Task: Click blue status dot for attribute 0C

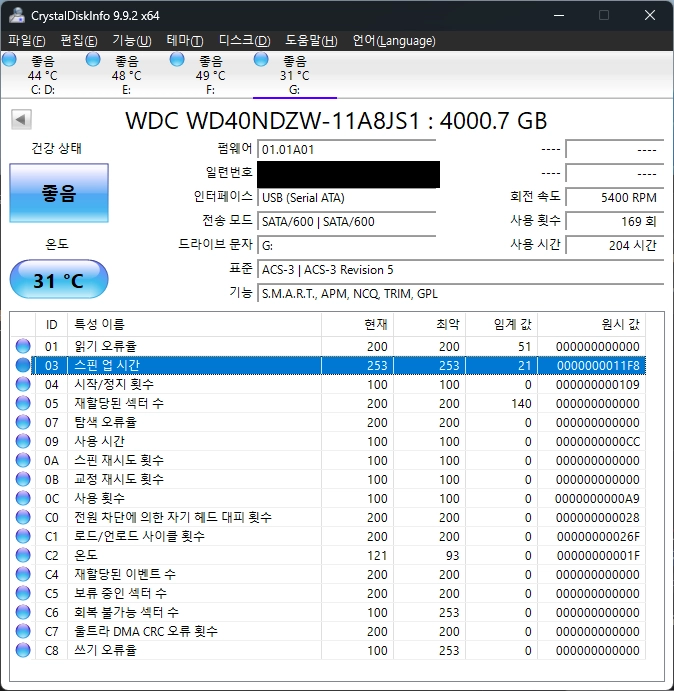Action: click(23, 498)
